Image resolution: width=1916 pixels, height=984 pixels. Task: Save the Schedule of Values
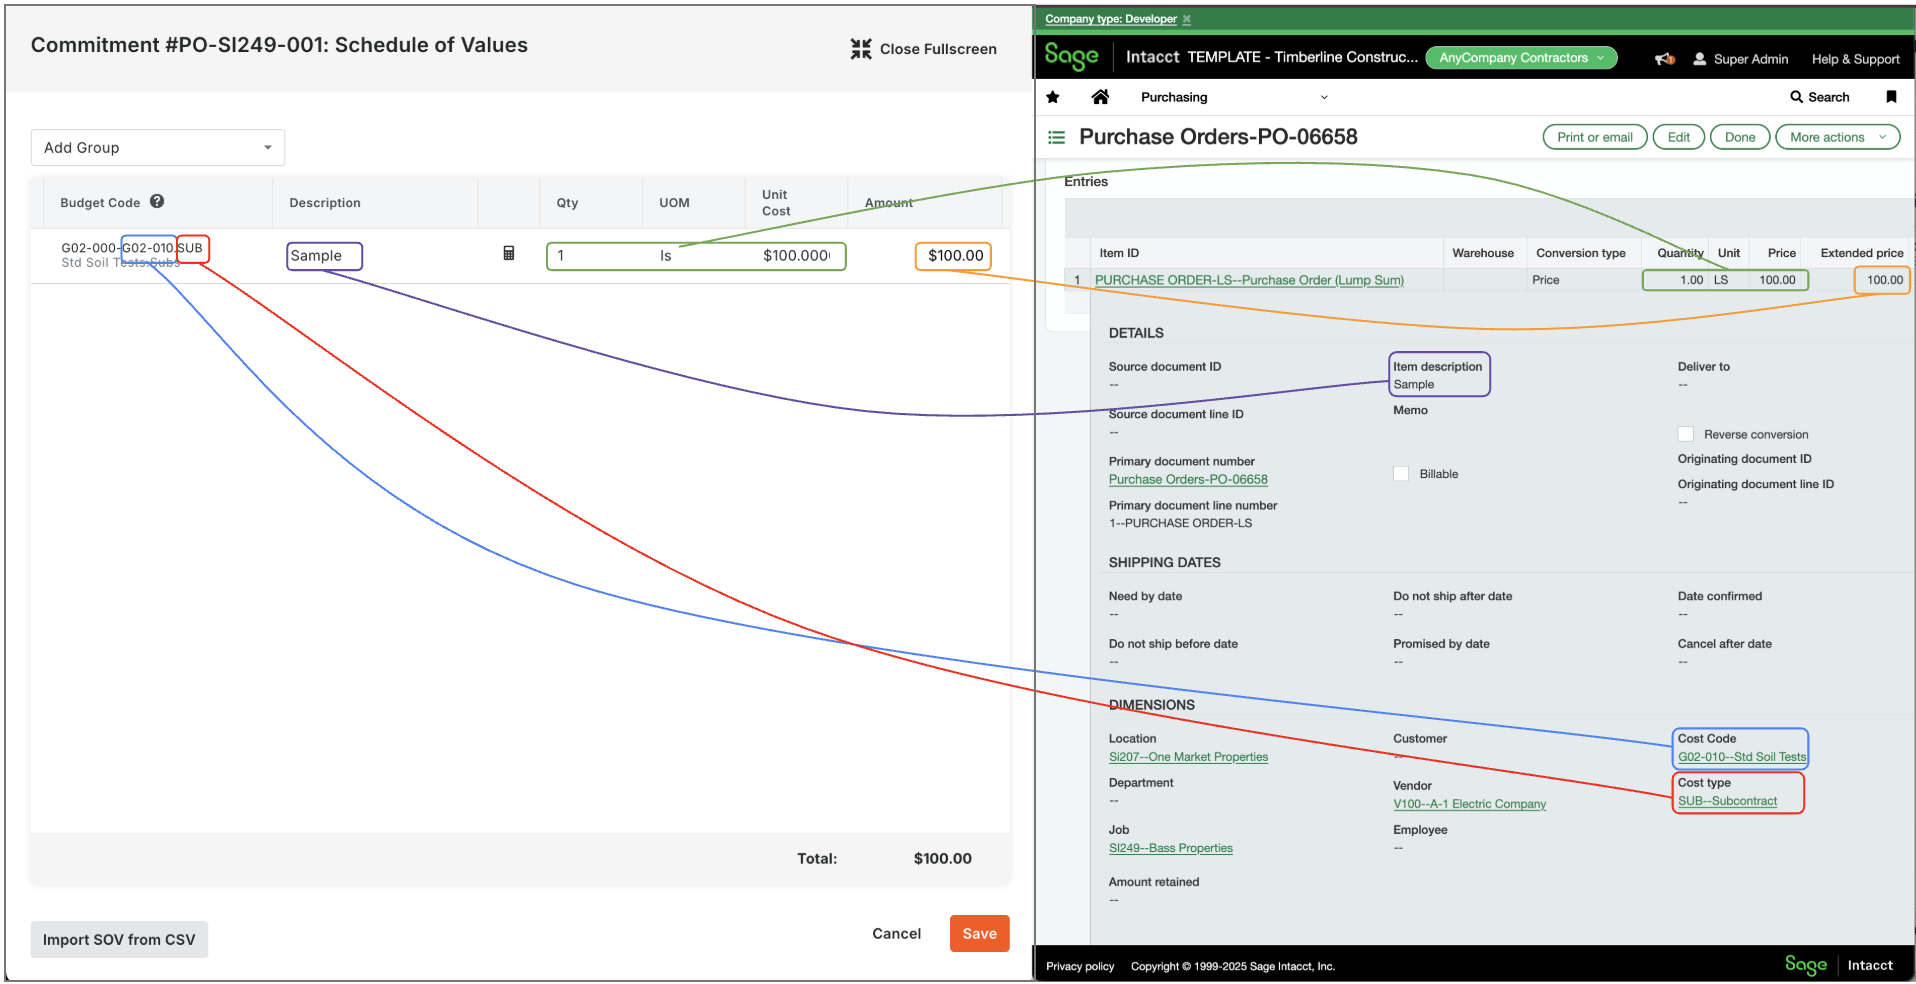979,933
